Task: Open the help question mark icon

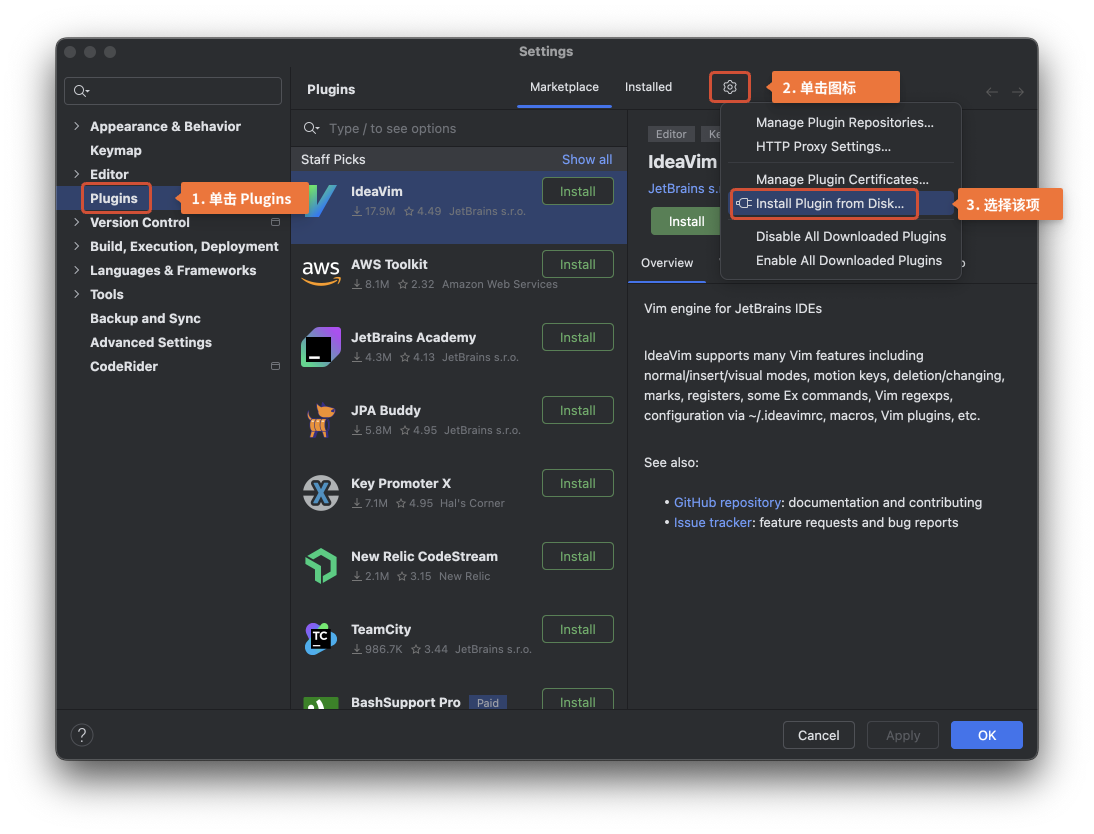Action: pos(82,735)
